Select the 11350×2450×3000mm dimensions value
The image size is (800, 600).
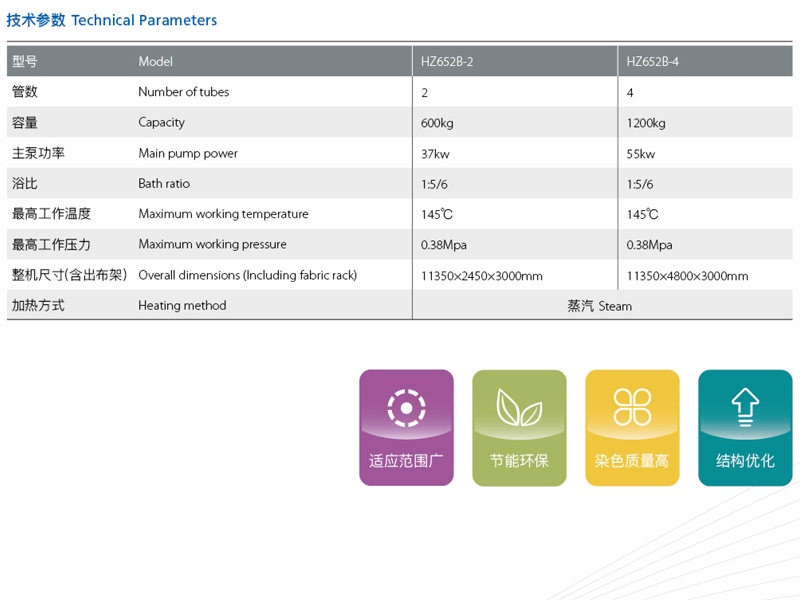point(482,276)
